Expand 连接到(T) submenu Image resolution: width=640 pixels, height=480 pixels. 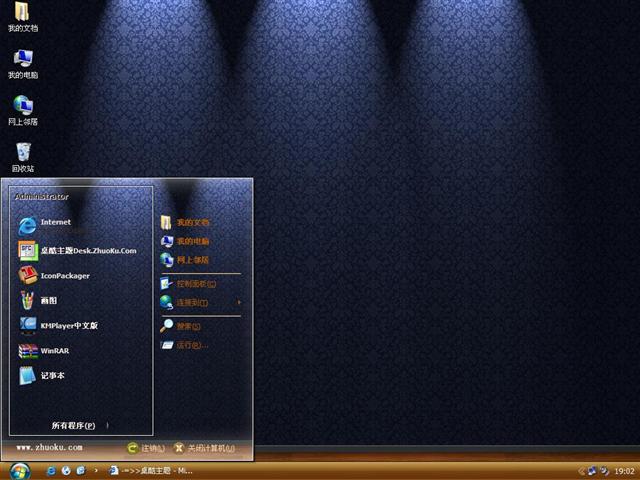(x=200, y=302)
